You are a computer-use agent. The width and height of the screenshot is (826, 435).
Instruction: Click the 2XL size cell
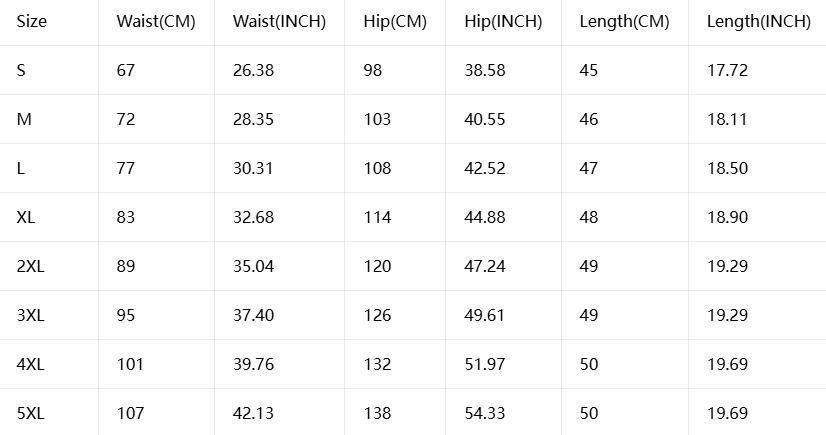click(x=31, y=266)
